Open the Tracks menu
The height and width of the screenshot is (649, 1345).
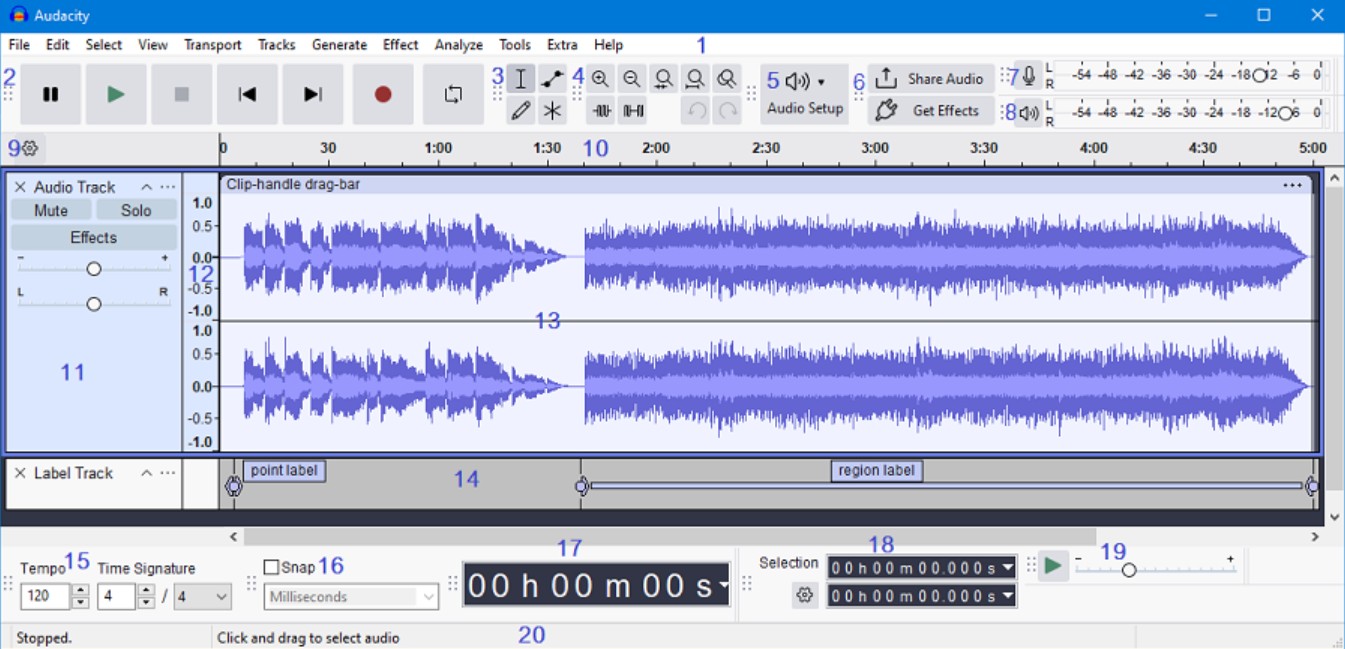tap(277, 45)
